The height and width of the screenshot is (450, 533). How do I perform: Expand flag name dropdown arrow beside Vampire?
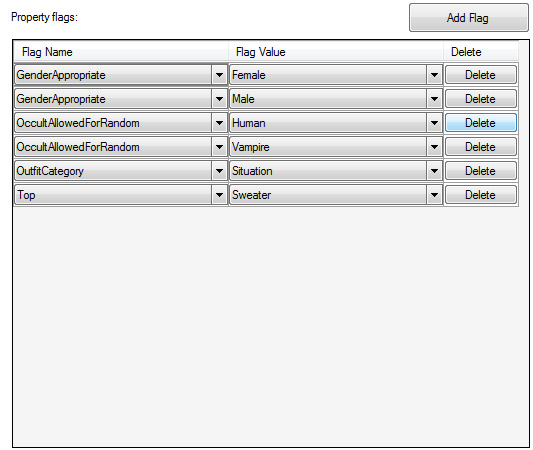click(x=219, y=147)
